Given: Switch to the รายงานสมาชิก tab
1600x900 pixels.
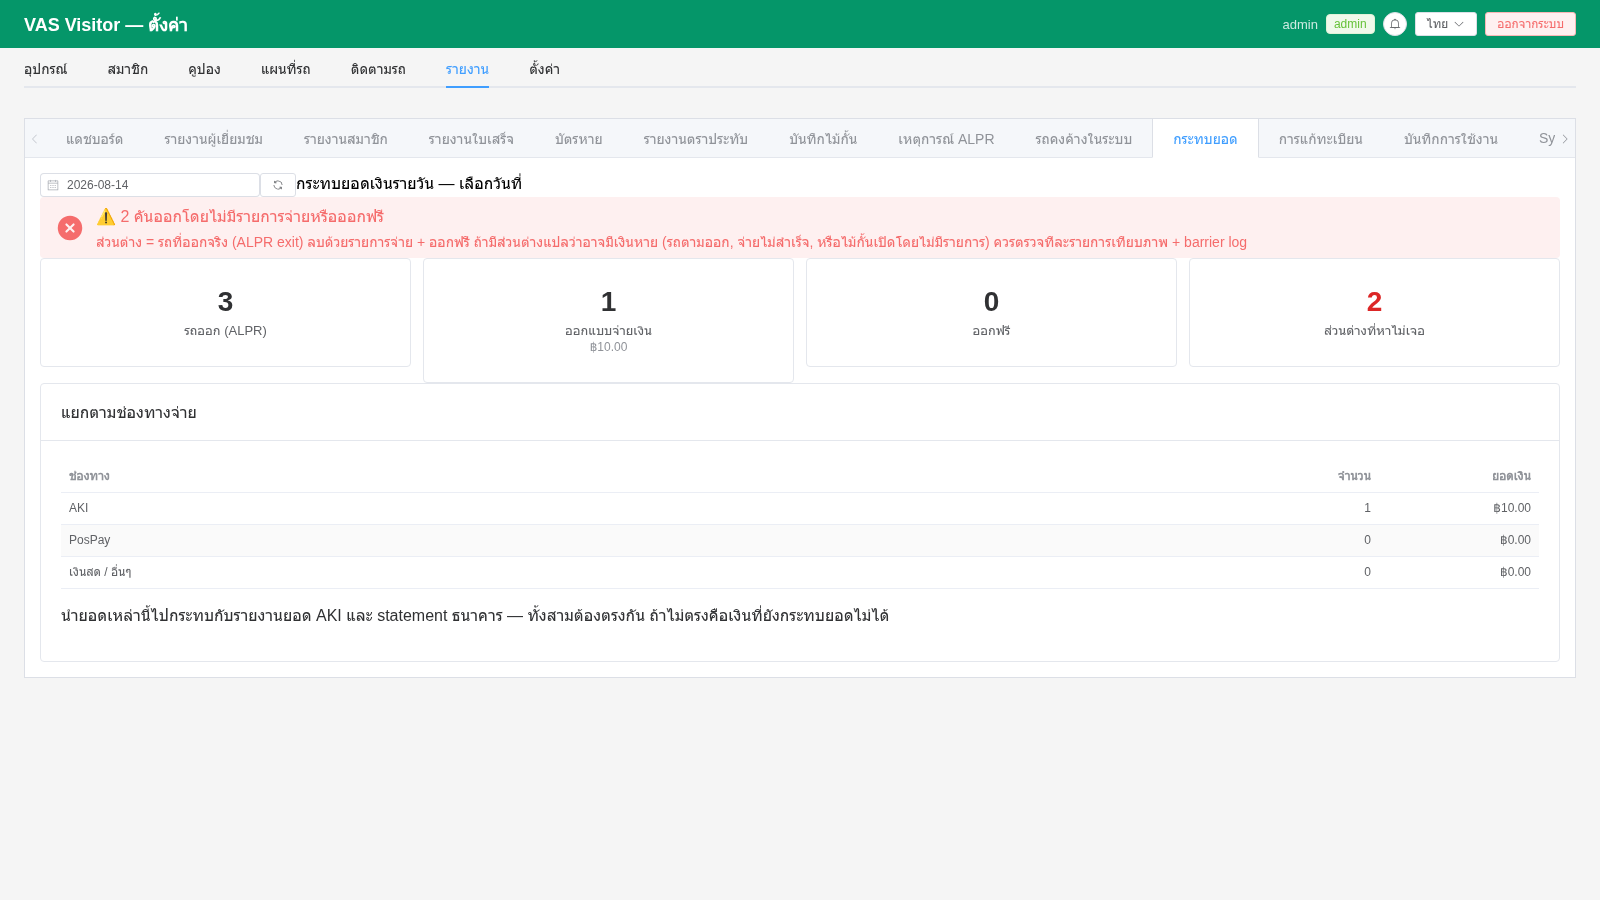Looking at the screenshot, I should pyautogui.click(x=345, y=139).
